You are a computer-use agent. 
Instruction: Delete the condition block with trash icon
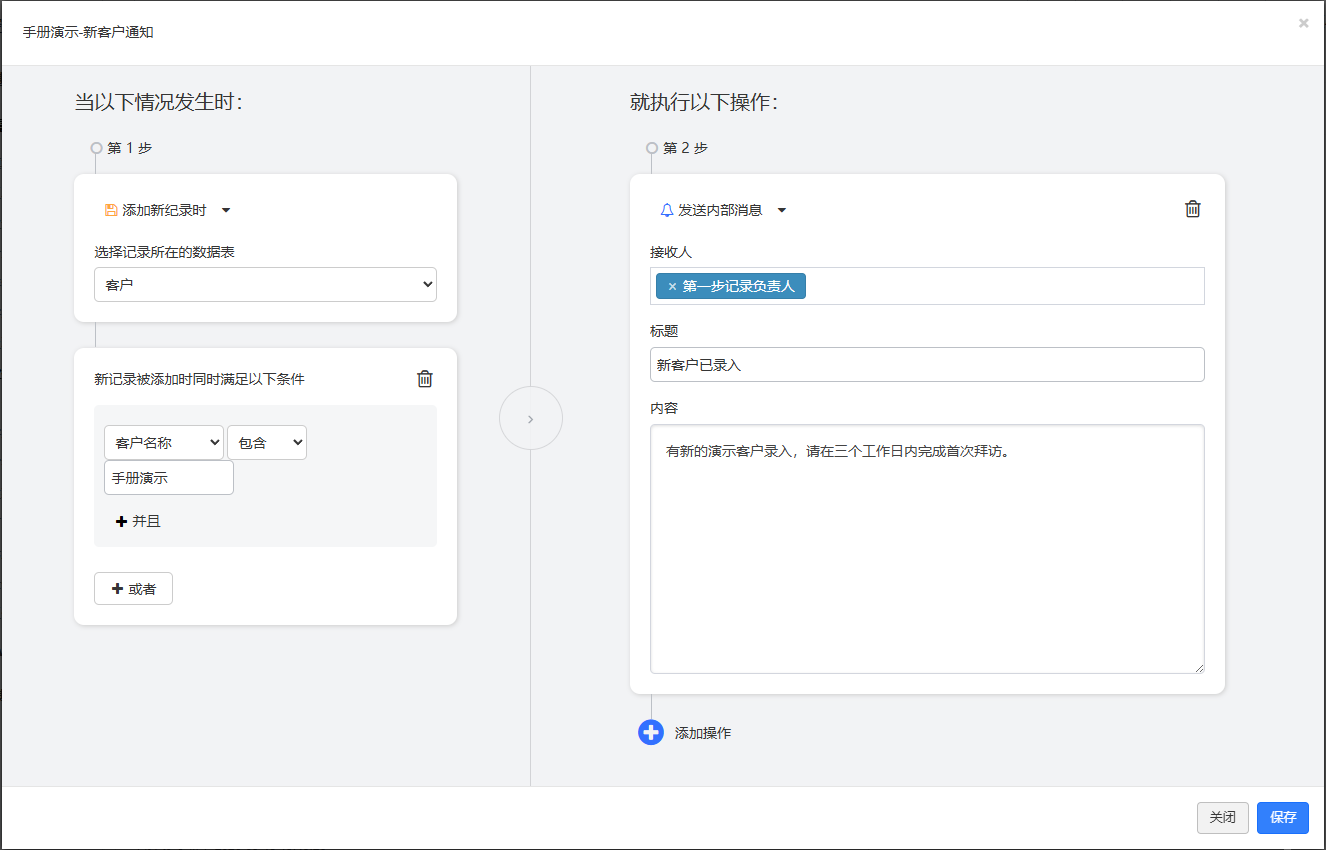[425, 379]
